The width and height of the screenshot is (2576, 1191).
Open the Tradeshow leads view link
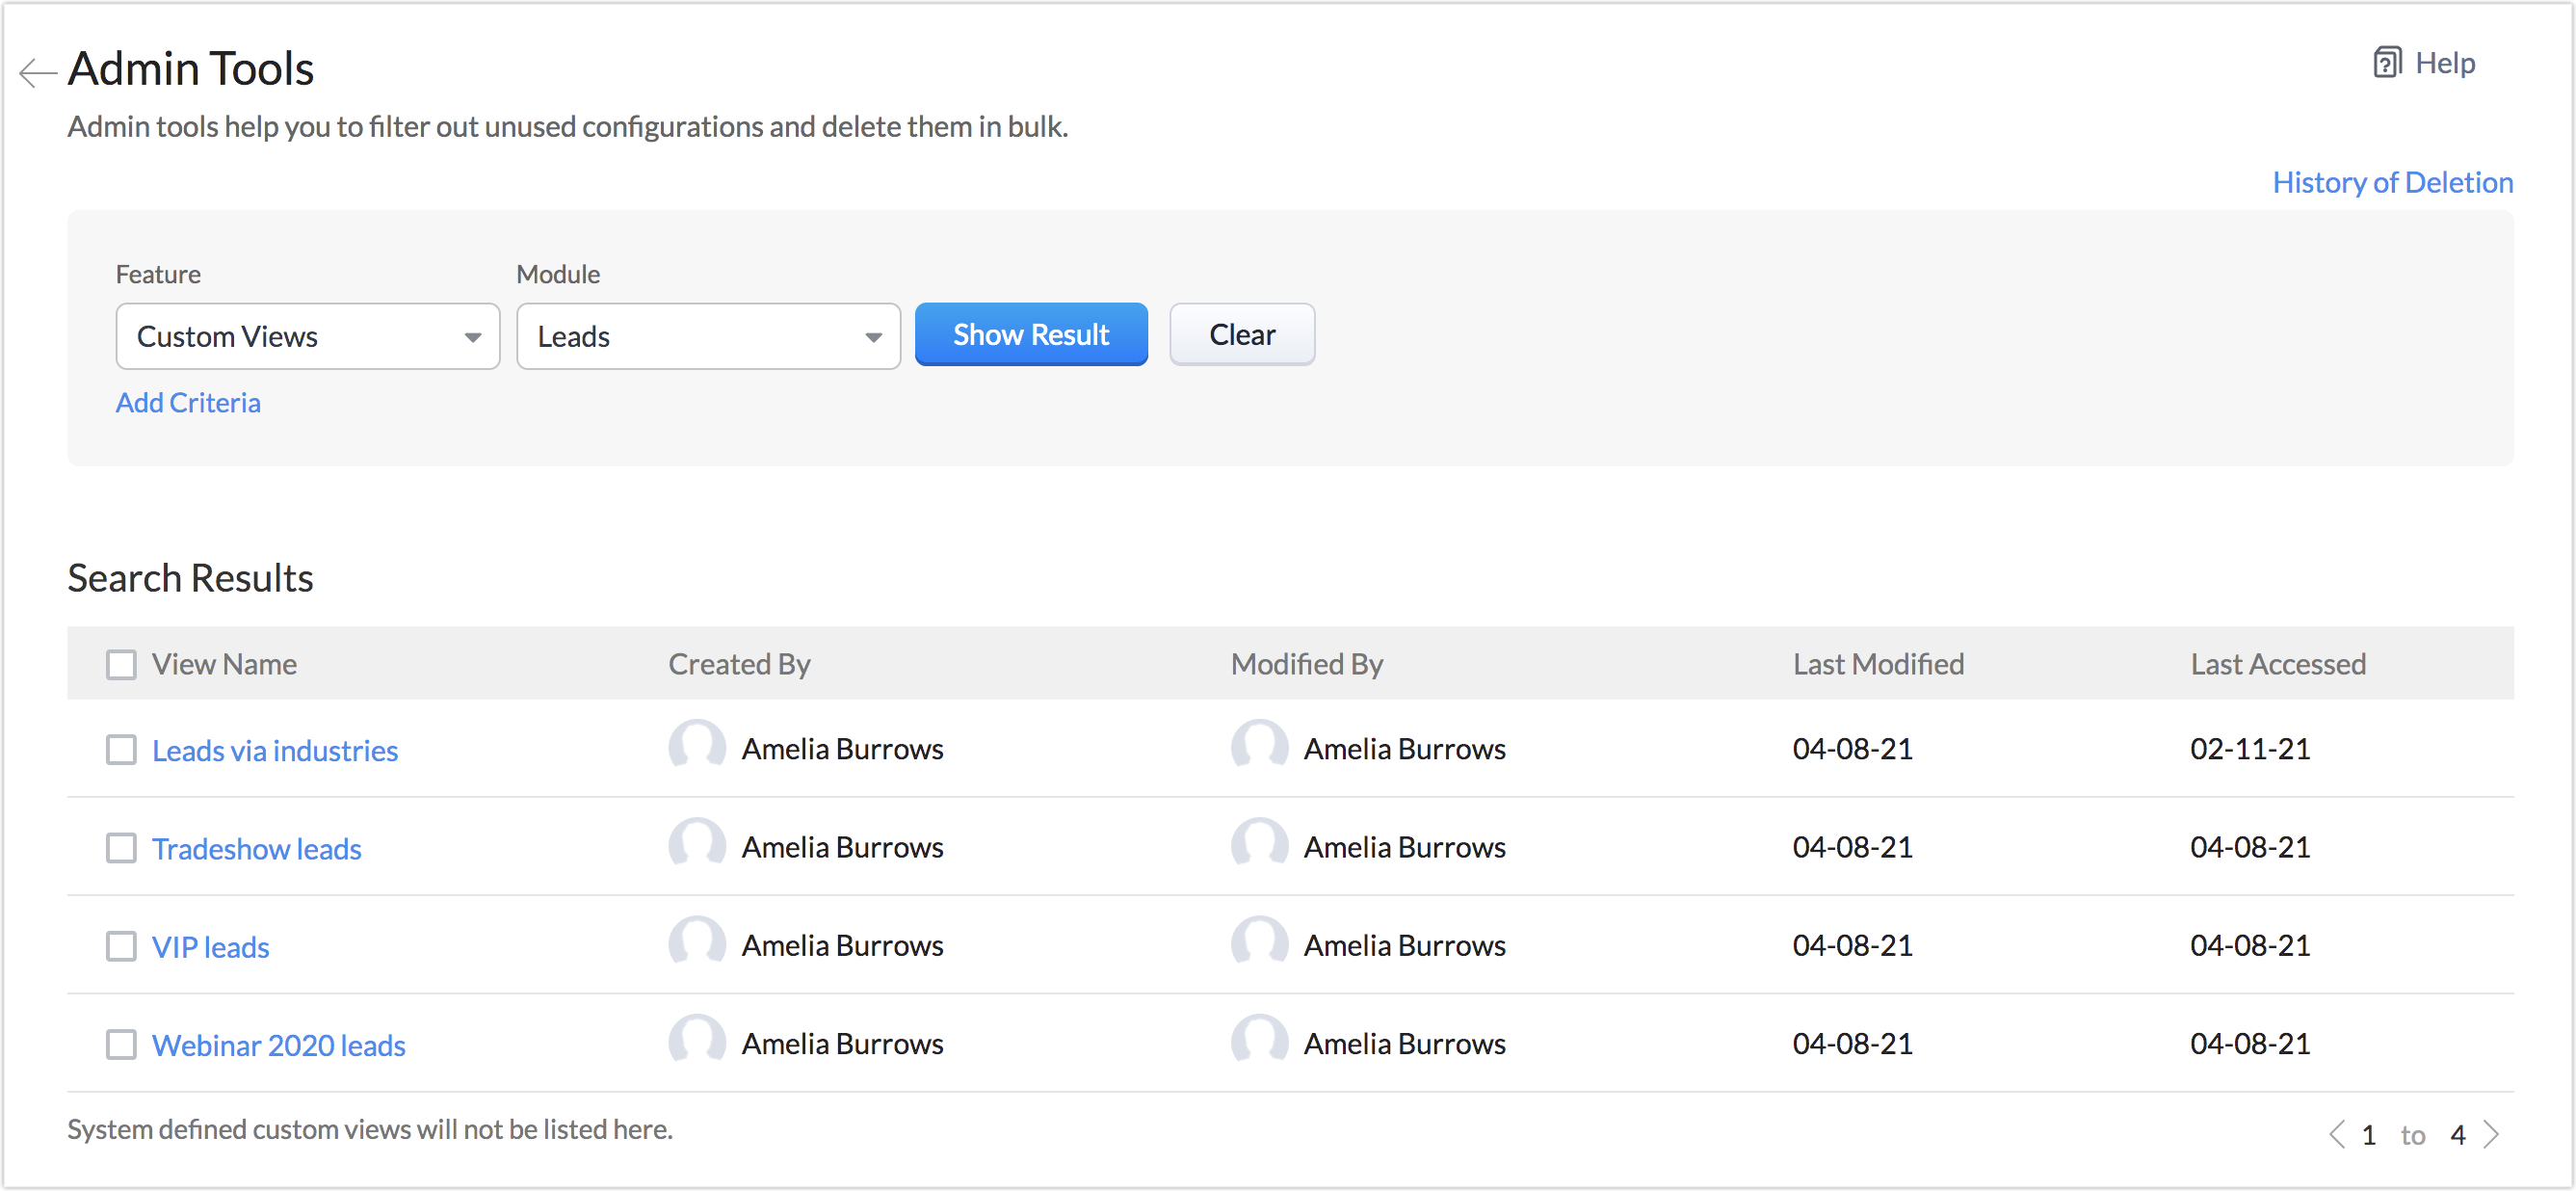[x=256, y=848]
